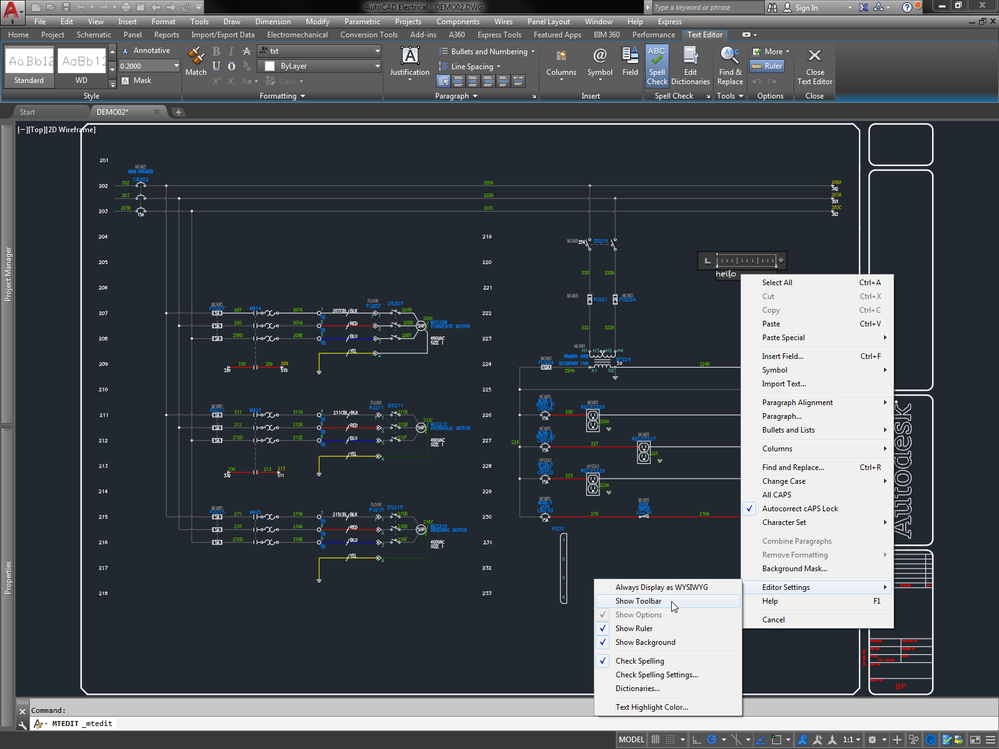Screen dimensions: 999x749
Task: Expand the More options dropdown
Action: point(770,51)
